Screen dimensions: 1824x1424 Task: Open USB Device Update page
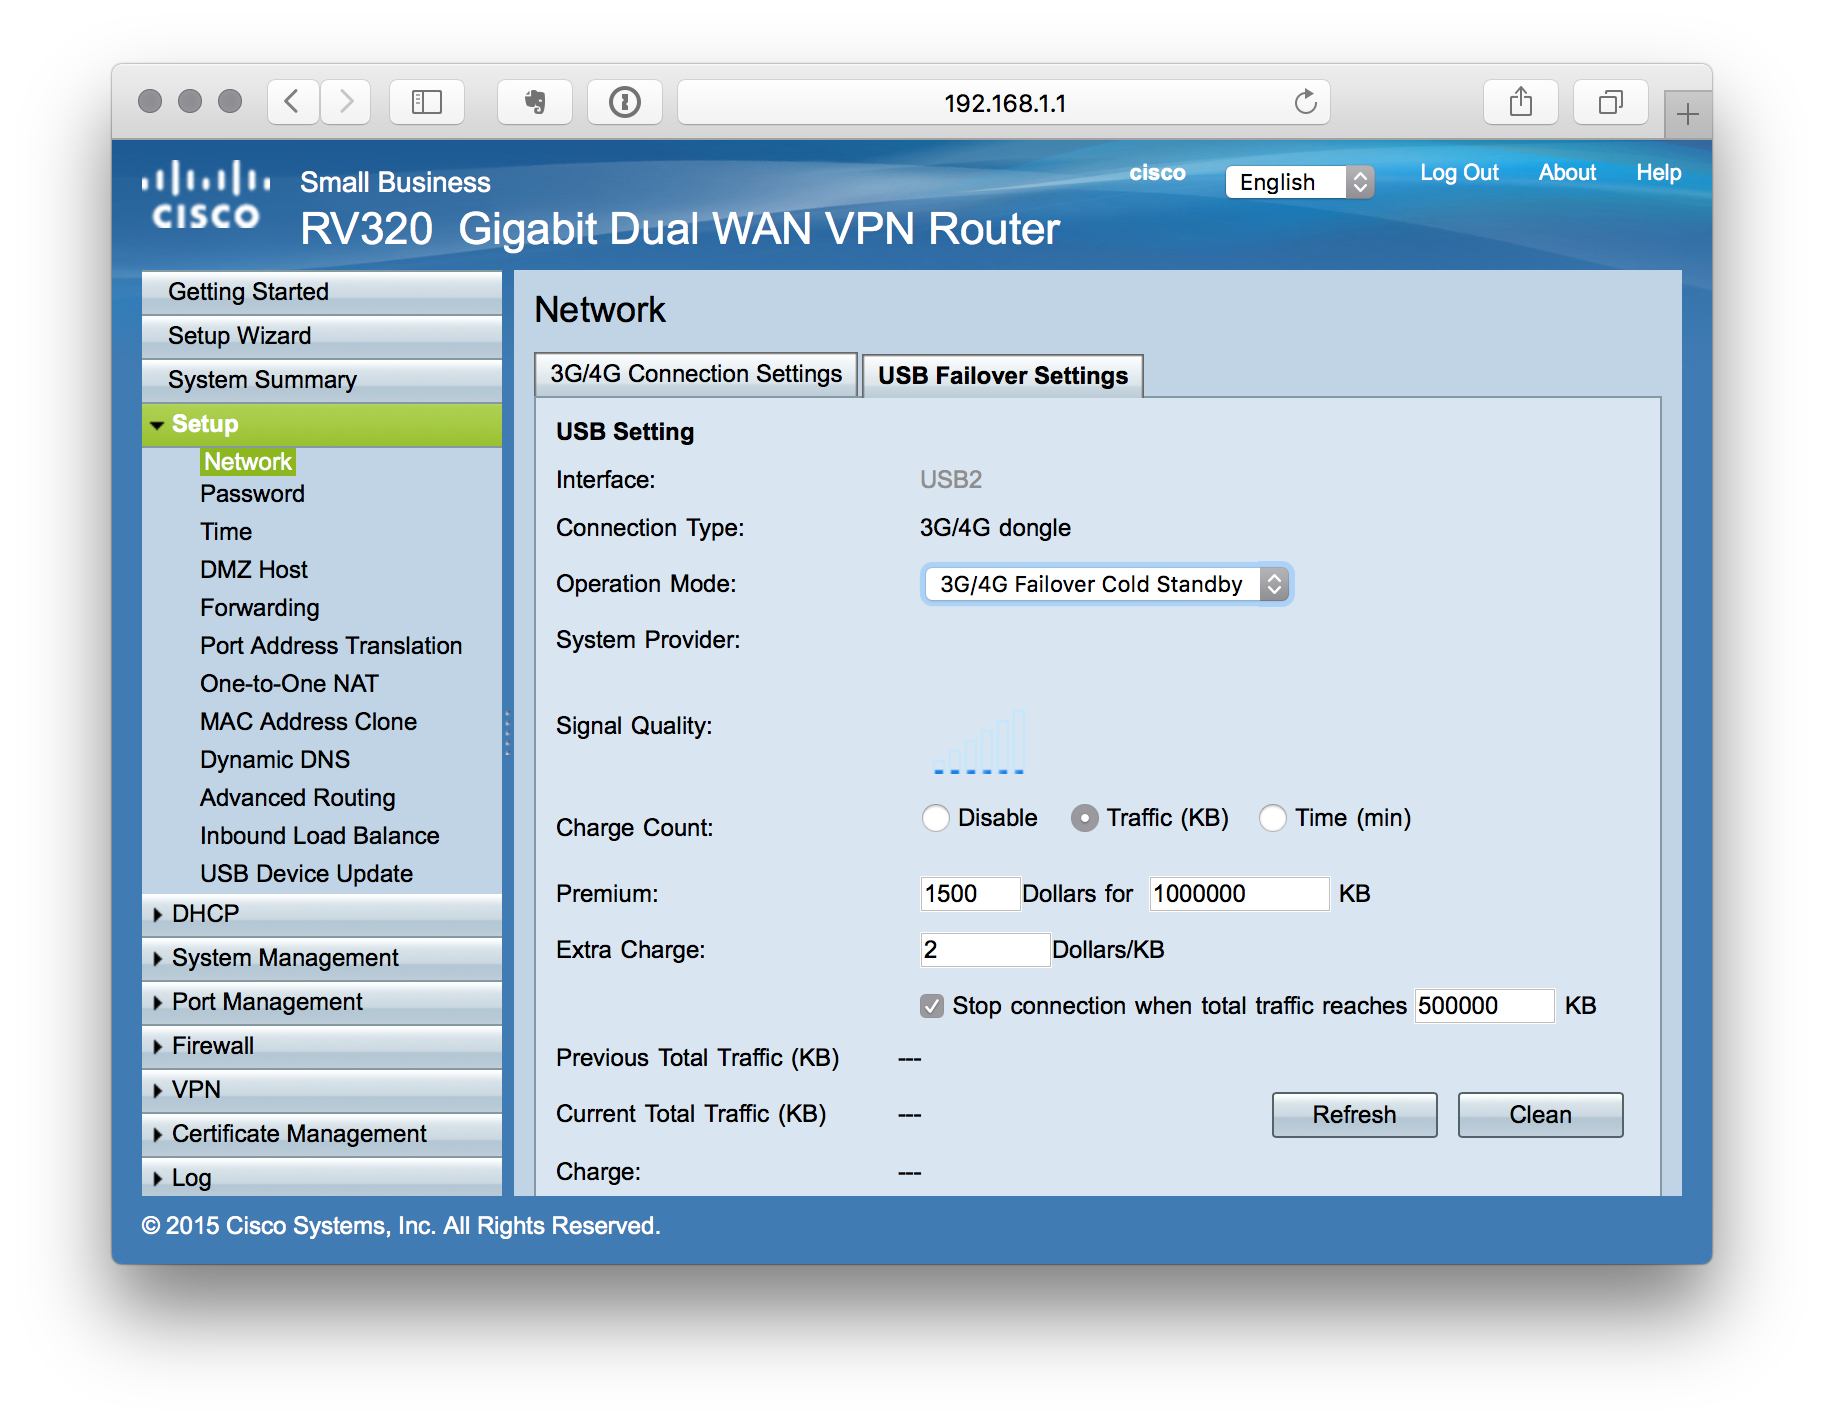pyautogui.click(x=306, y=874)
